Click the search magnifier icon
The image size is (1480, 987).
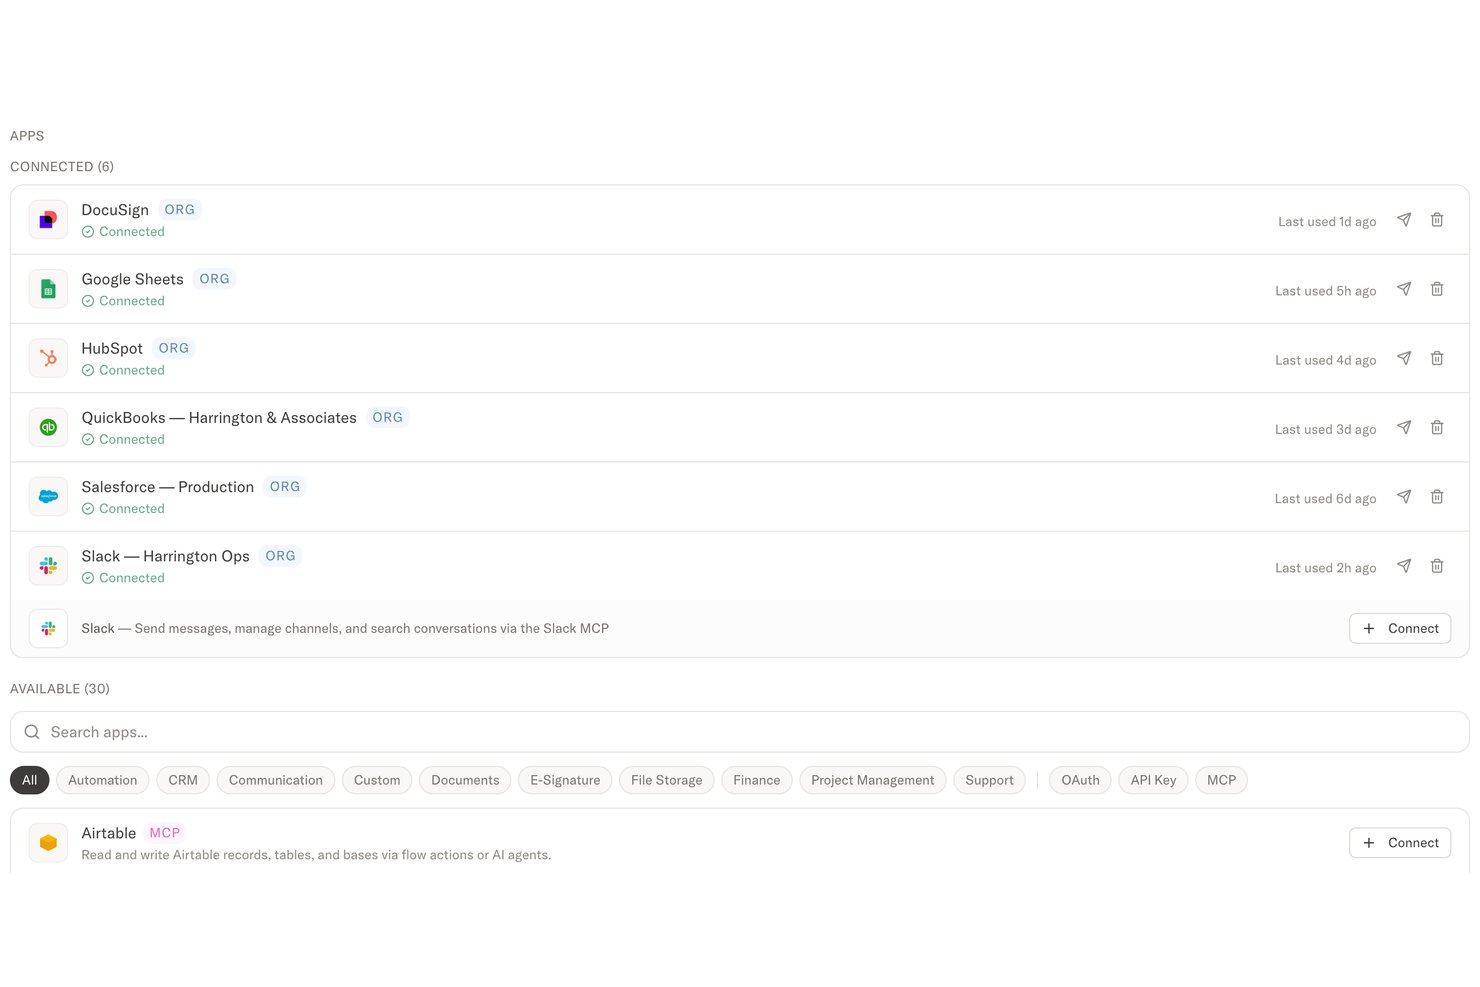32,732
